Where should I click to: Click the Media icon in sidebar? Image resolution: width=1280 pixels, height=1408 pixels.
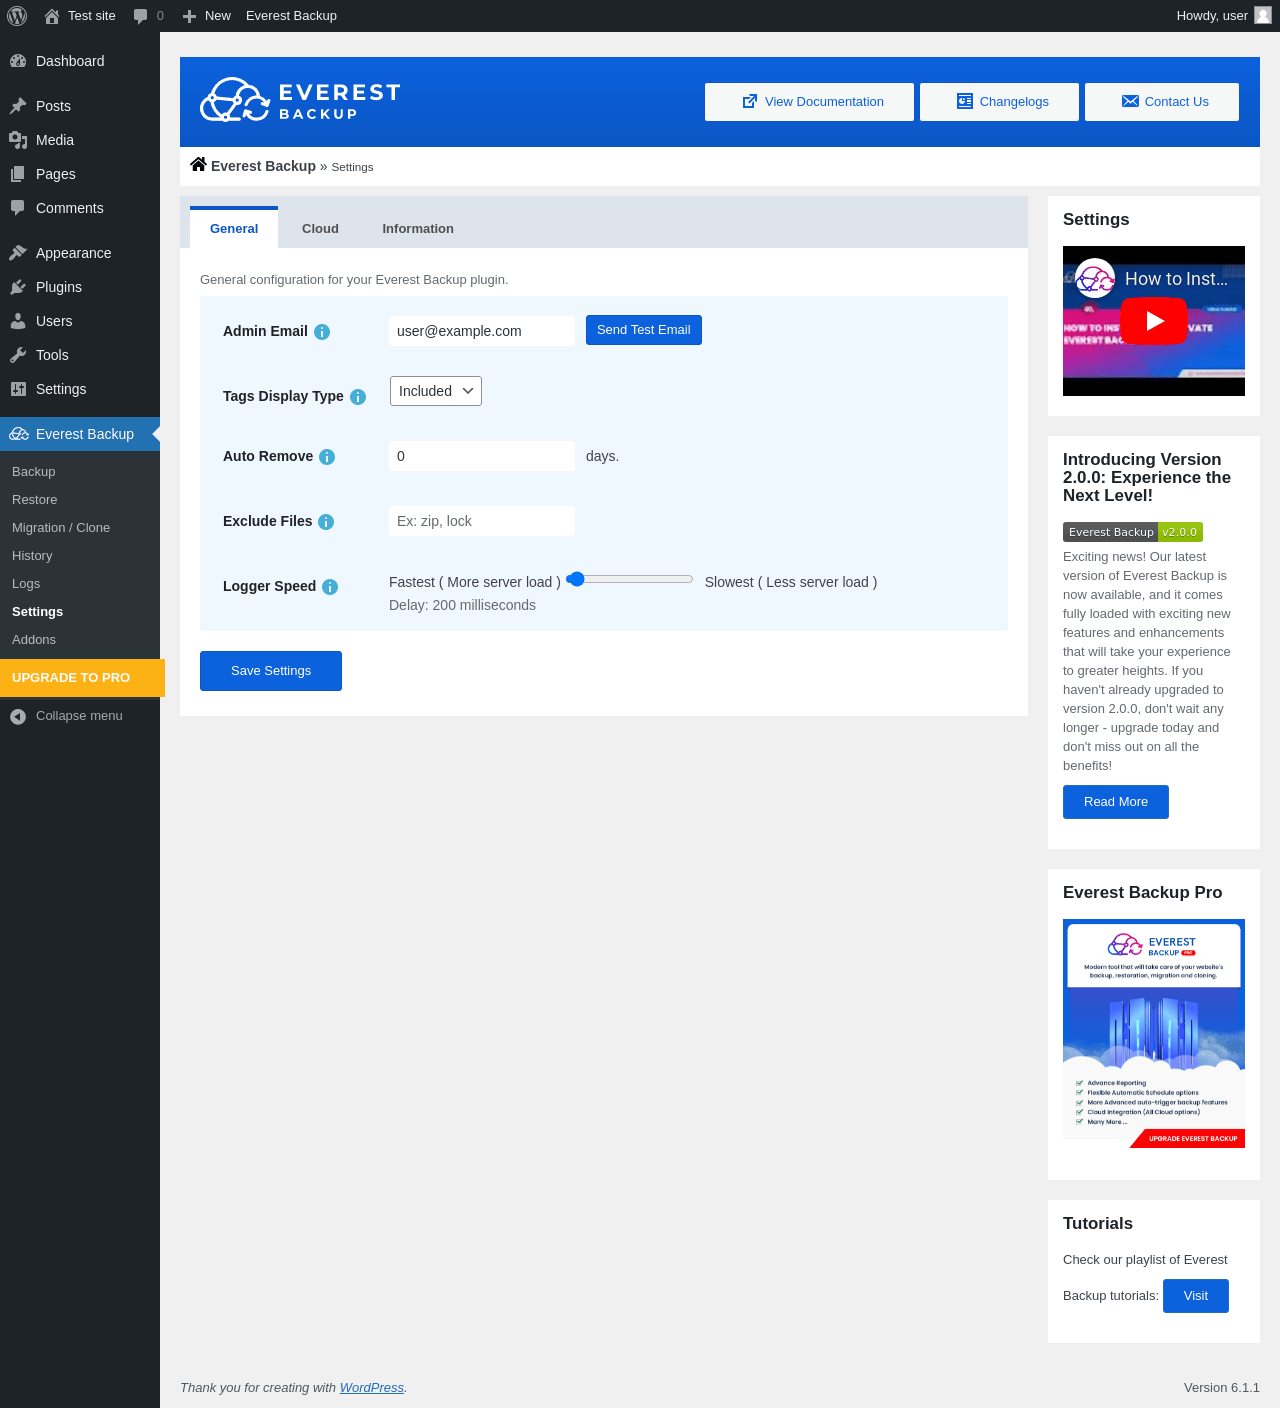click(x=18, y=140)
